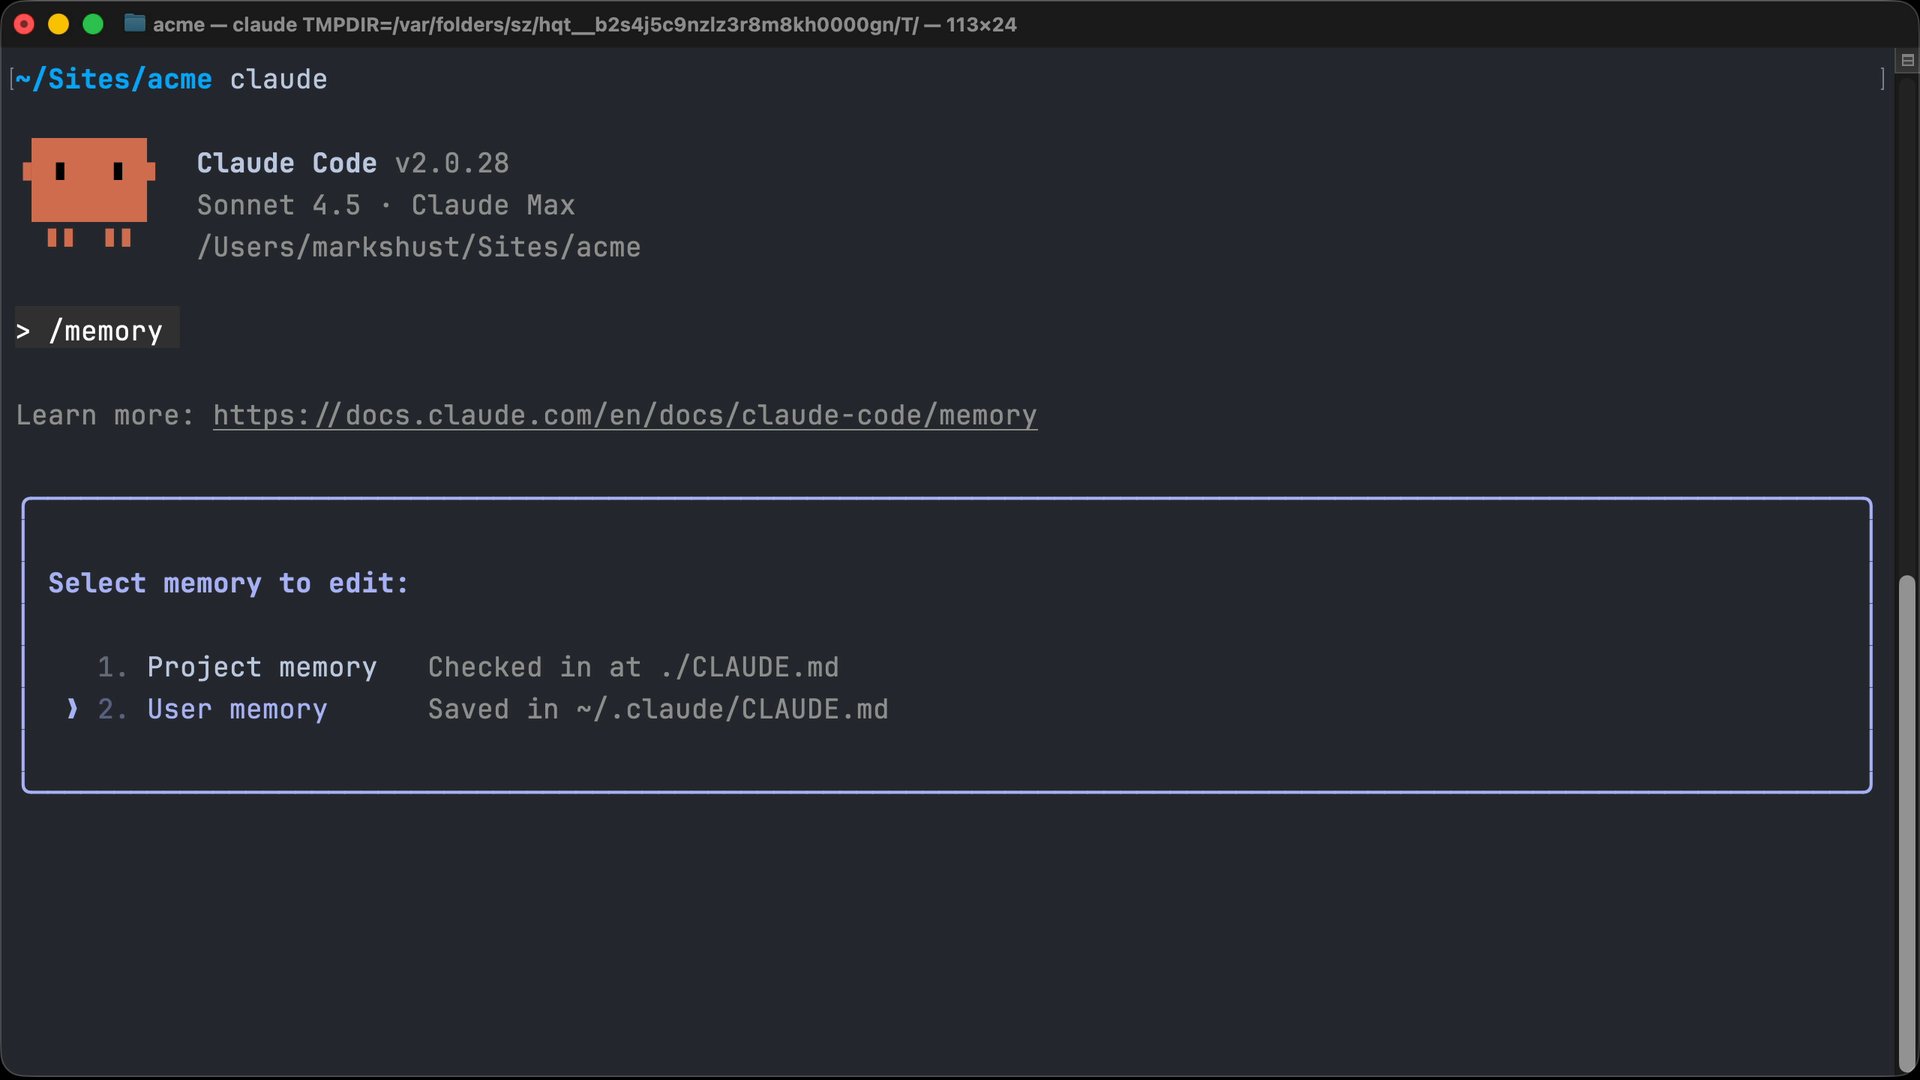Select the User memory option

(x=237, y=709)
